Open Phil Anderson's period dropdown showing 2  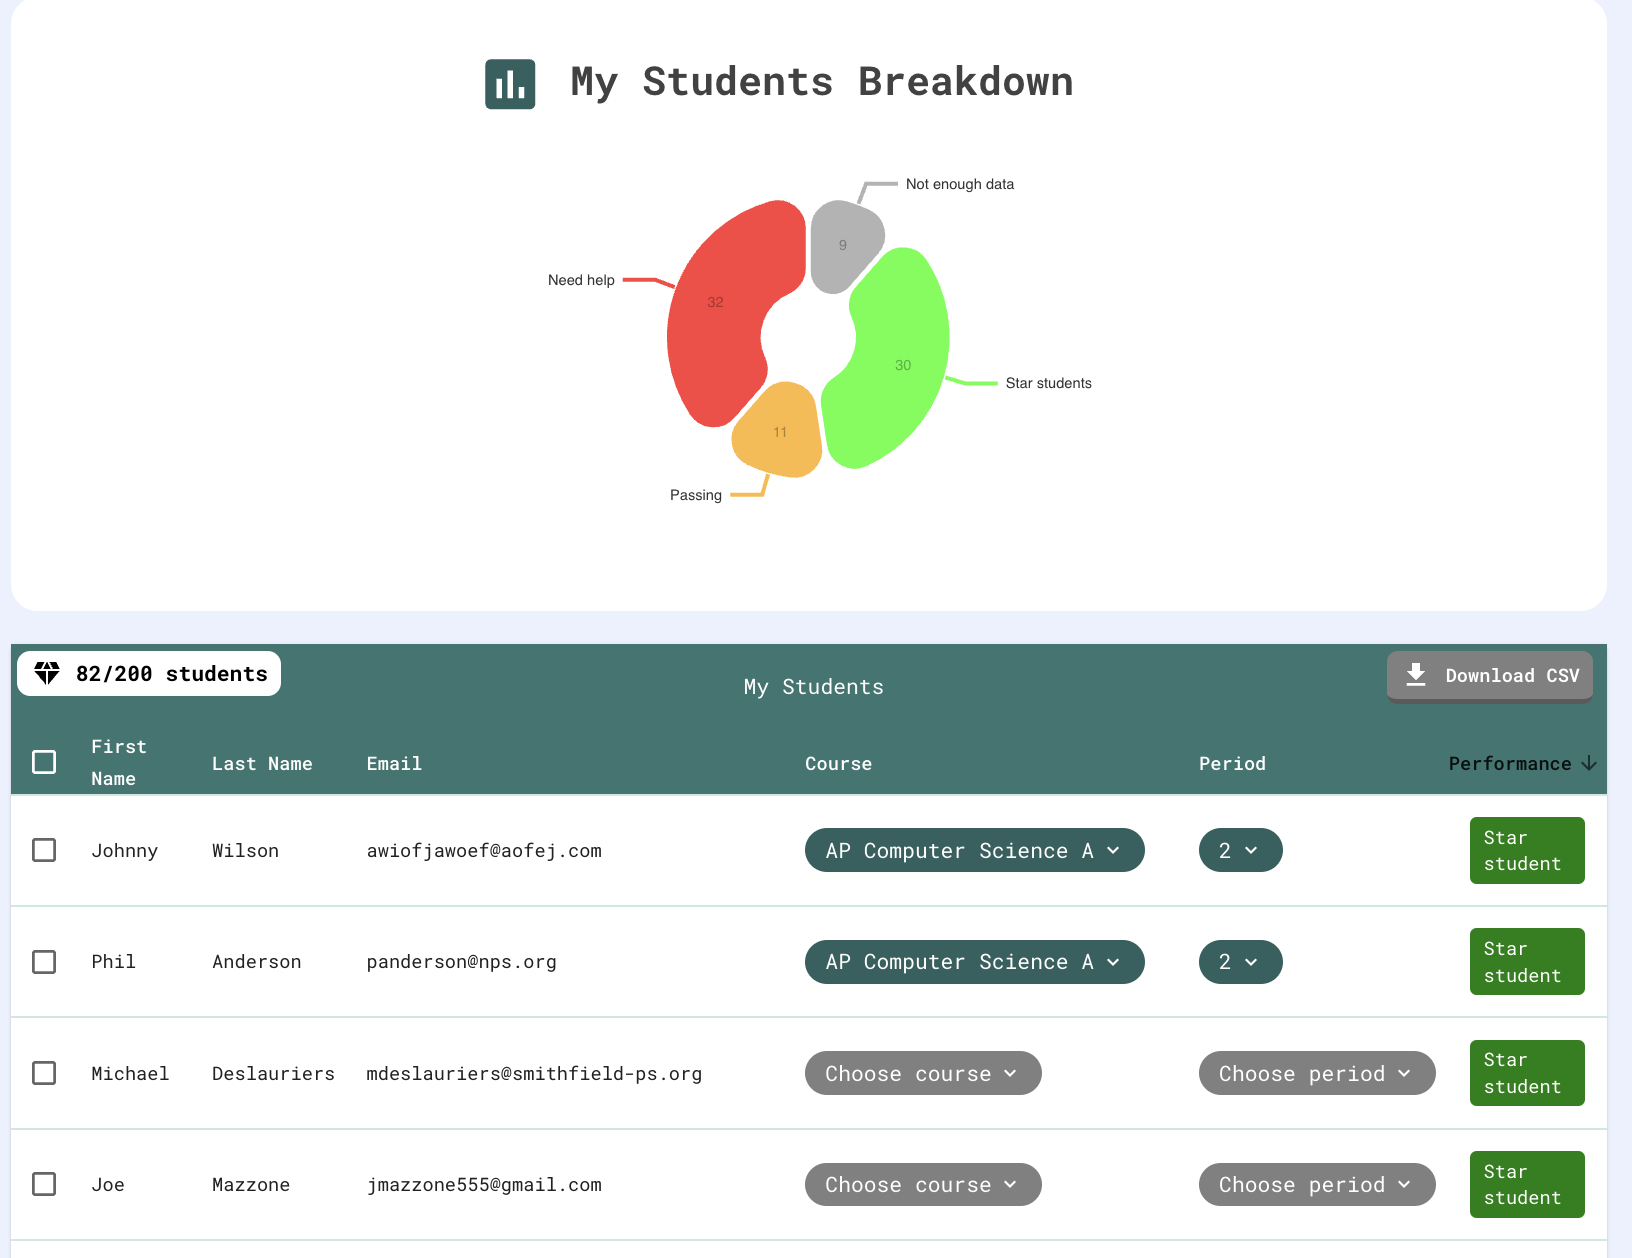click(x=1240, y=961)
